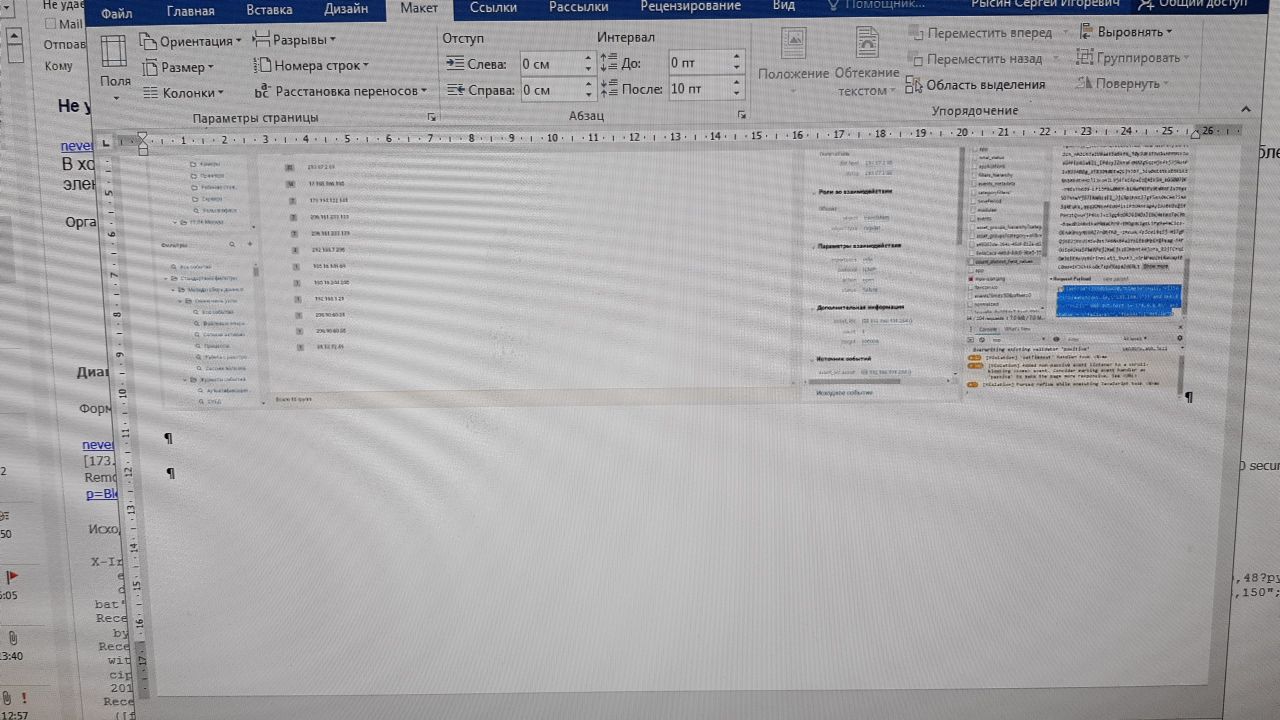Open the Параметры страницы dialog launcher

tap(431, 115)
